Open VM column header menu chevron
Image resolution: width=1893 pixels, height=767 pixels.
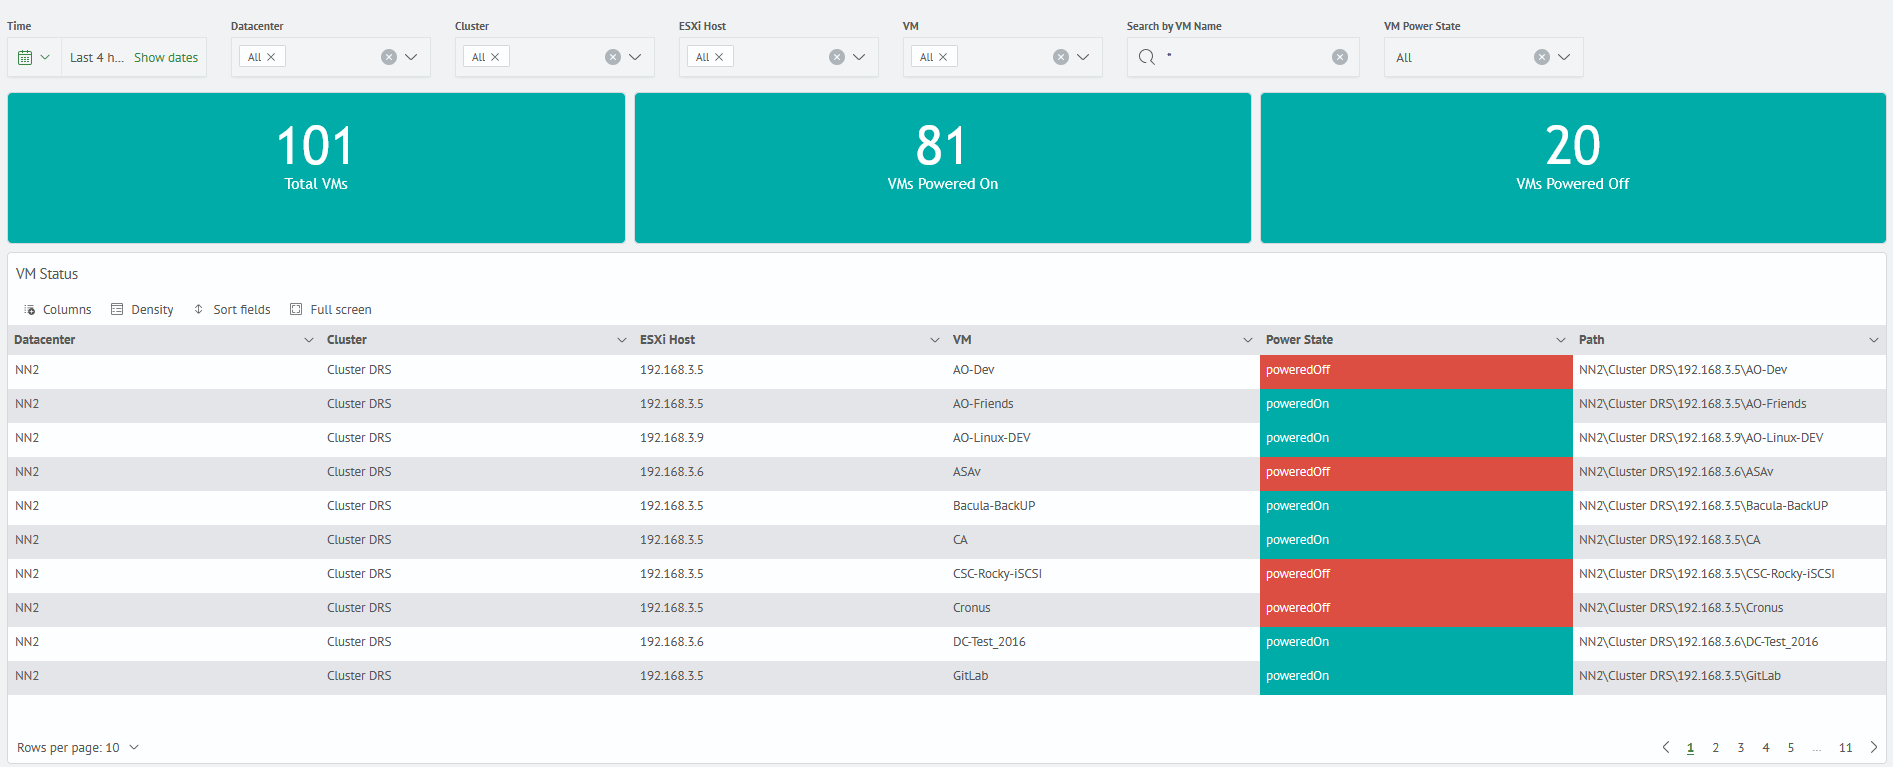pyautogui.click(x=1248, y=340)
